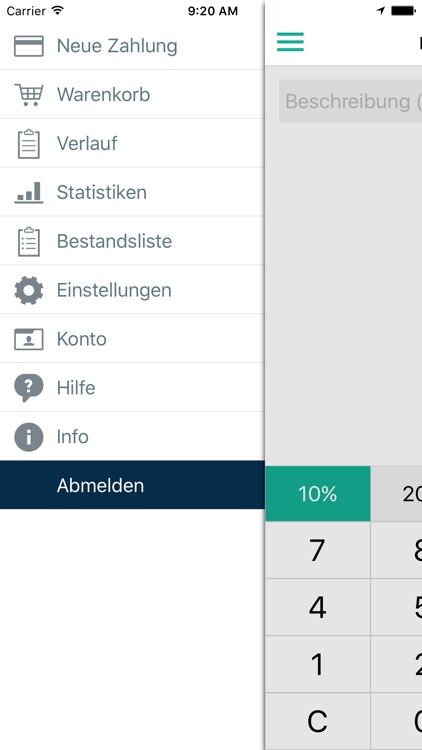Viewport: 422px width, 750px height.
Task: Focus the Beschreibung description field
Action: (350, 101)
